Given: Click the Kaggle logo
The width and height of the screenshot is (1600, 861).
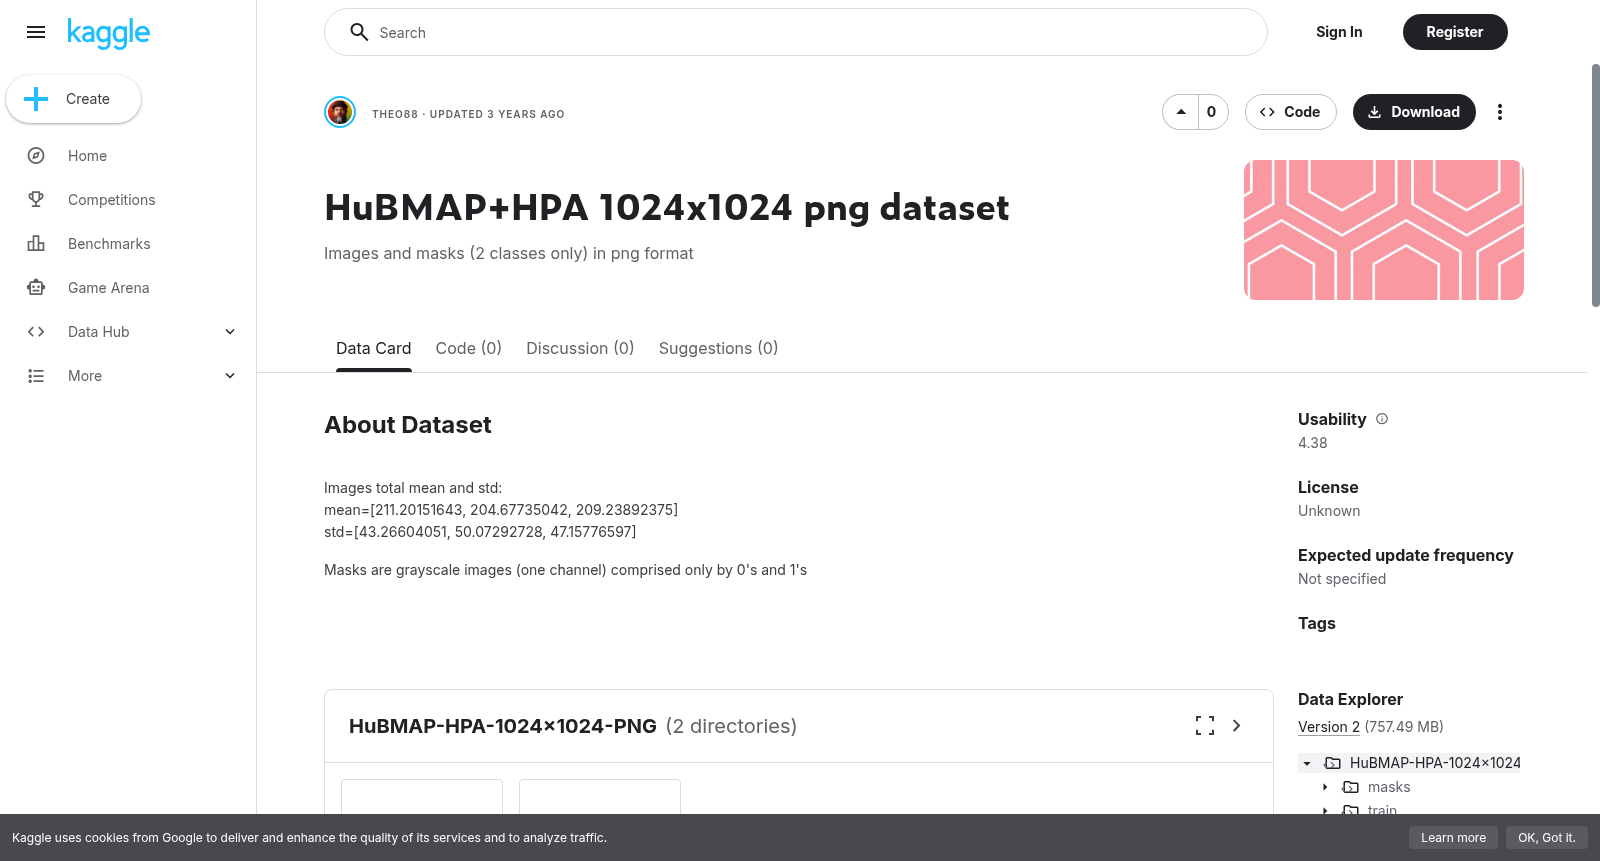Looking at the screenshot, I should coord(108,33).
